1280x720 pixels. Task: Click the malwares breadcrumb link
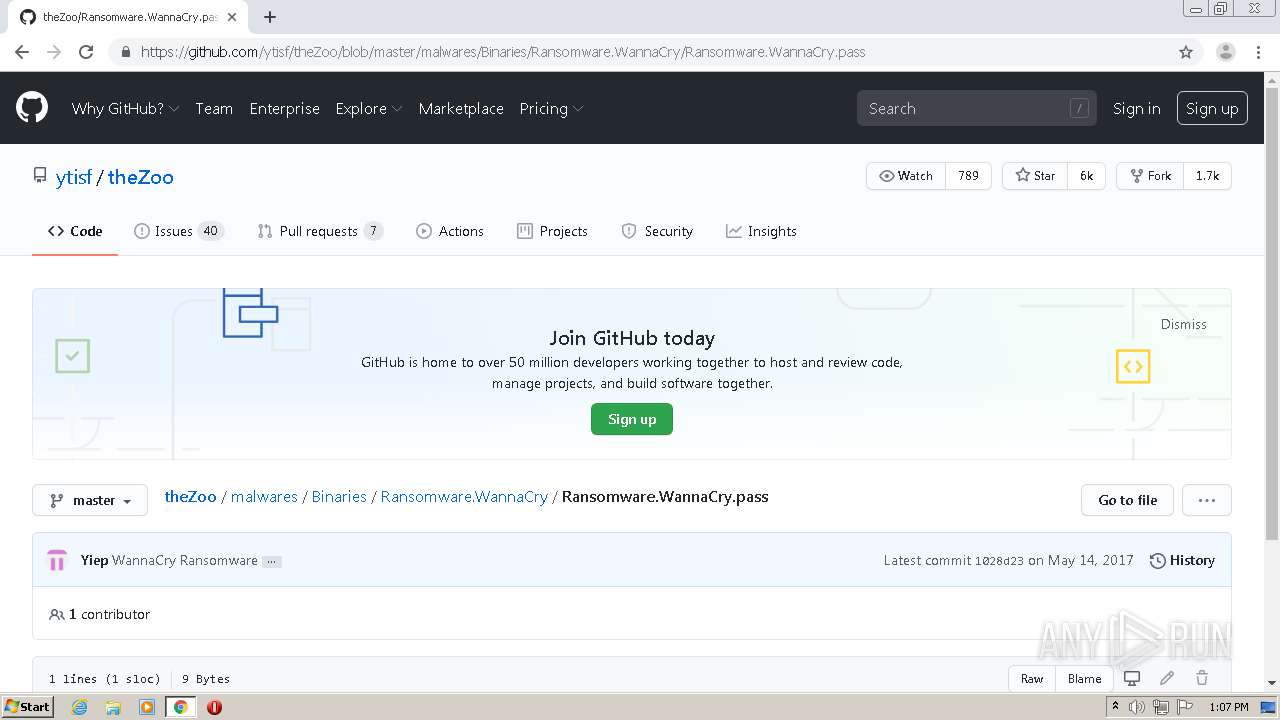coord(264,496)
